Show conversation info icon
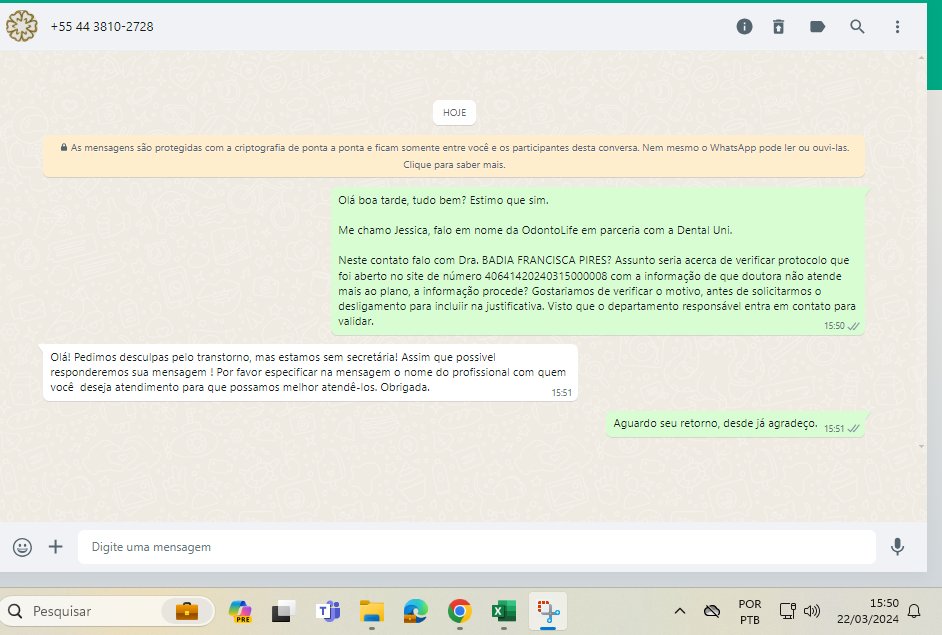The width and height of the screenshot is (942, 635). [x=744, y=26]
